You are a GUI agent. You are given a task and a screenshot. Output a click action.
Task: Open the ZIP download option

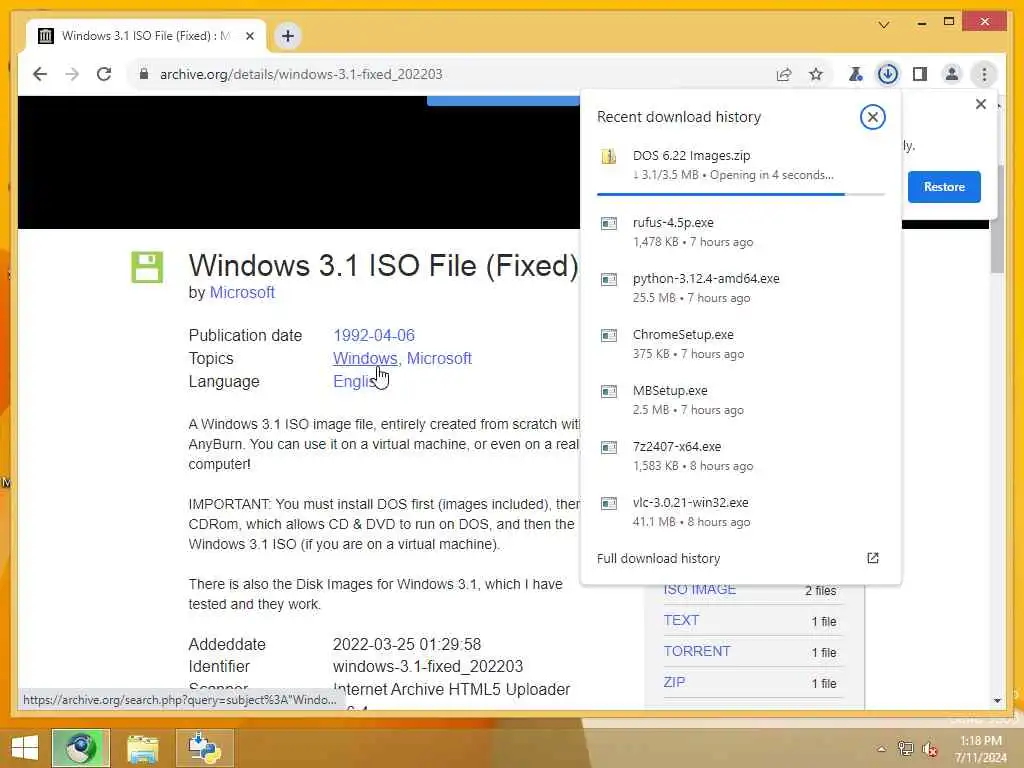pos(674,682)
